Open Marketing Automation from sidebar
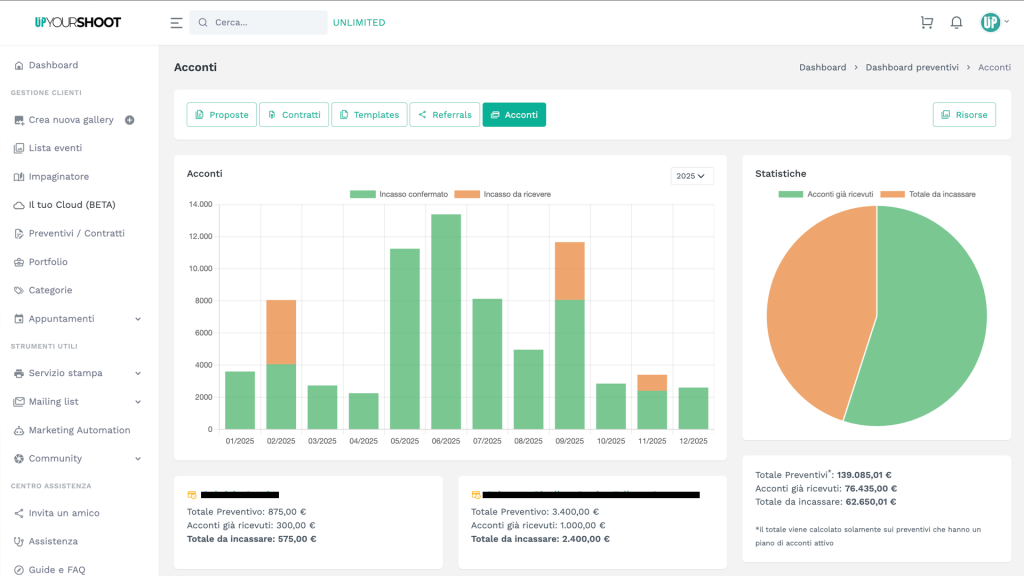Screen dimensions: 1024x576 tap(79, 430)
